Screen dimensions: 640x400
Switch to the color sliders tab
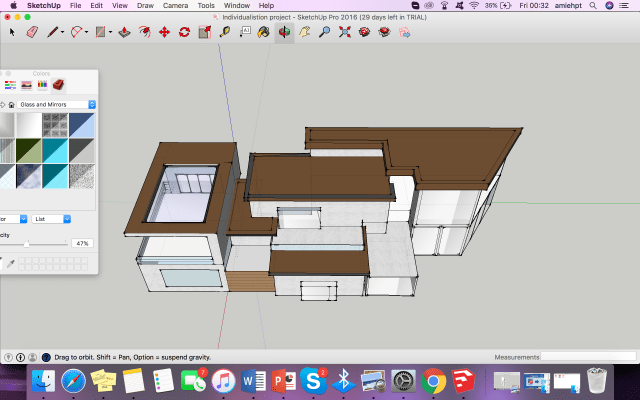pos(10,84)
